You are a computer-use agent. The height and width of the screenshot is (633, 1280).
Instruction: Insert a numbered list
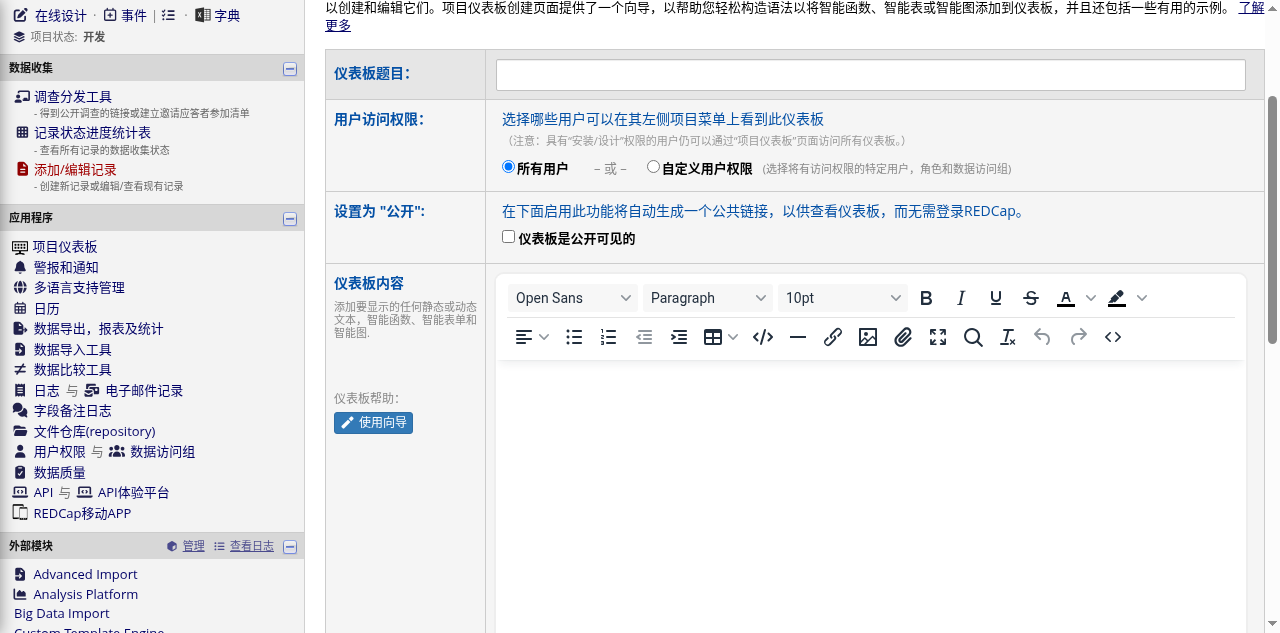pos(608,337)
